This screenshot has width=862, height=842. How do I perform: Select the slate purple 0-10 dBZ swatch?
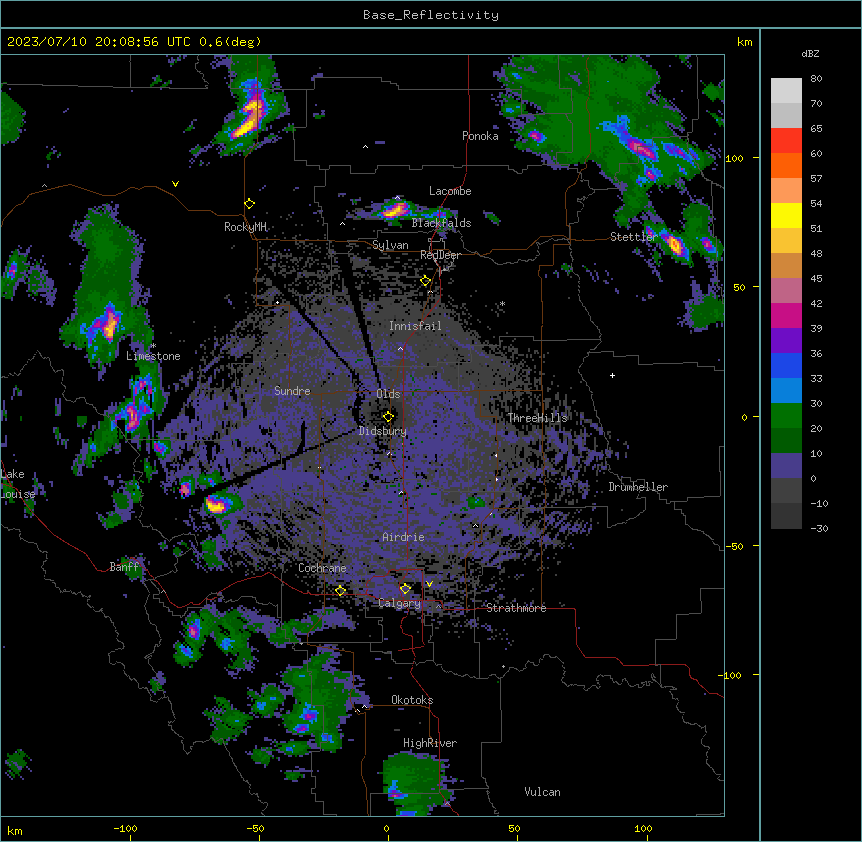[x=786, y=466]
